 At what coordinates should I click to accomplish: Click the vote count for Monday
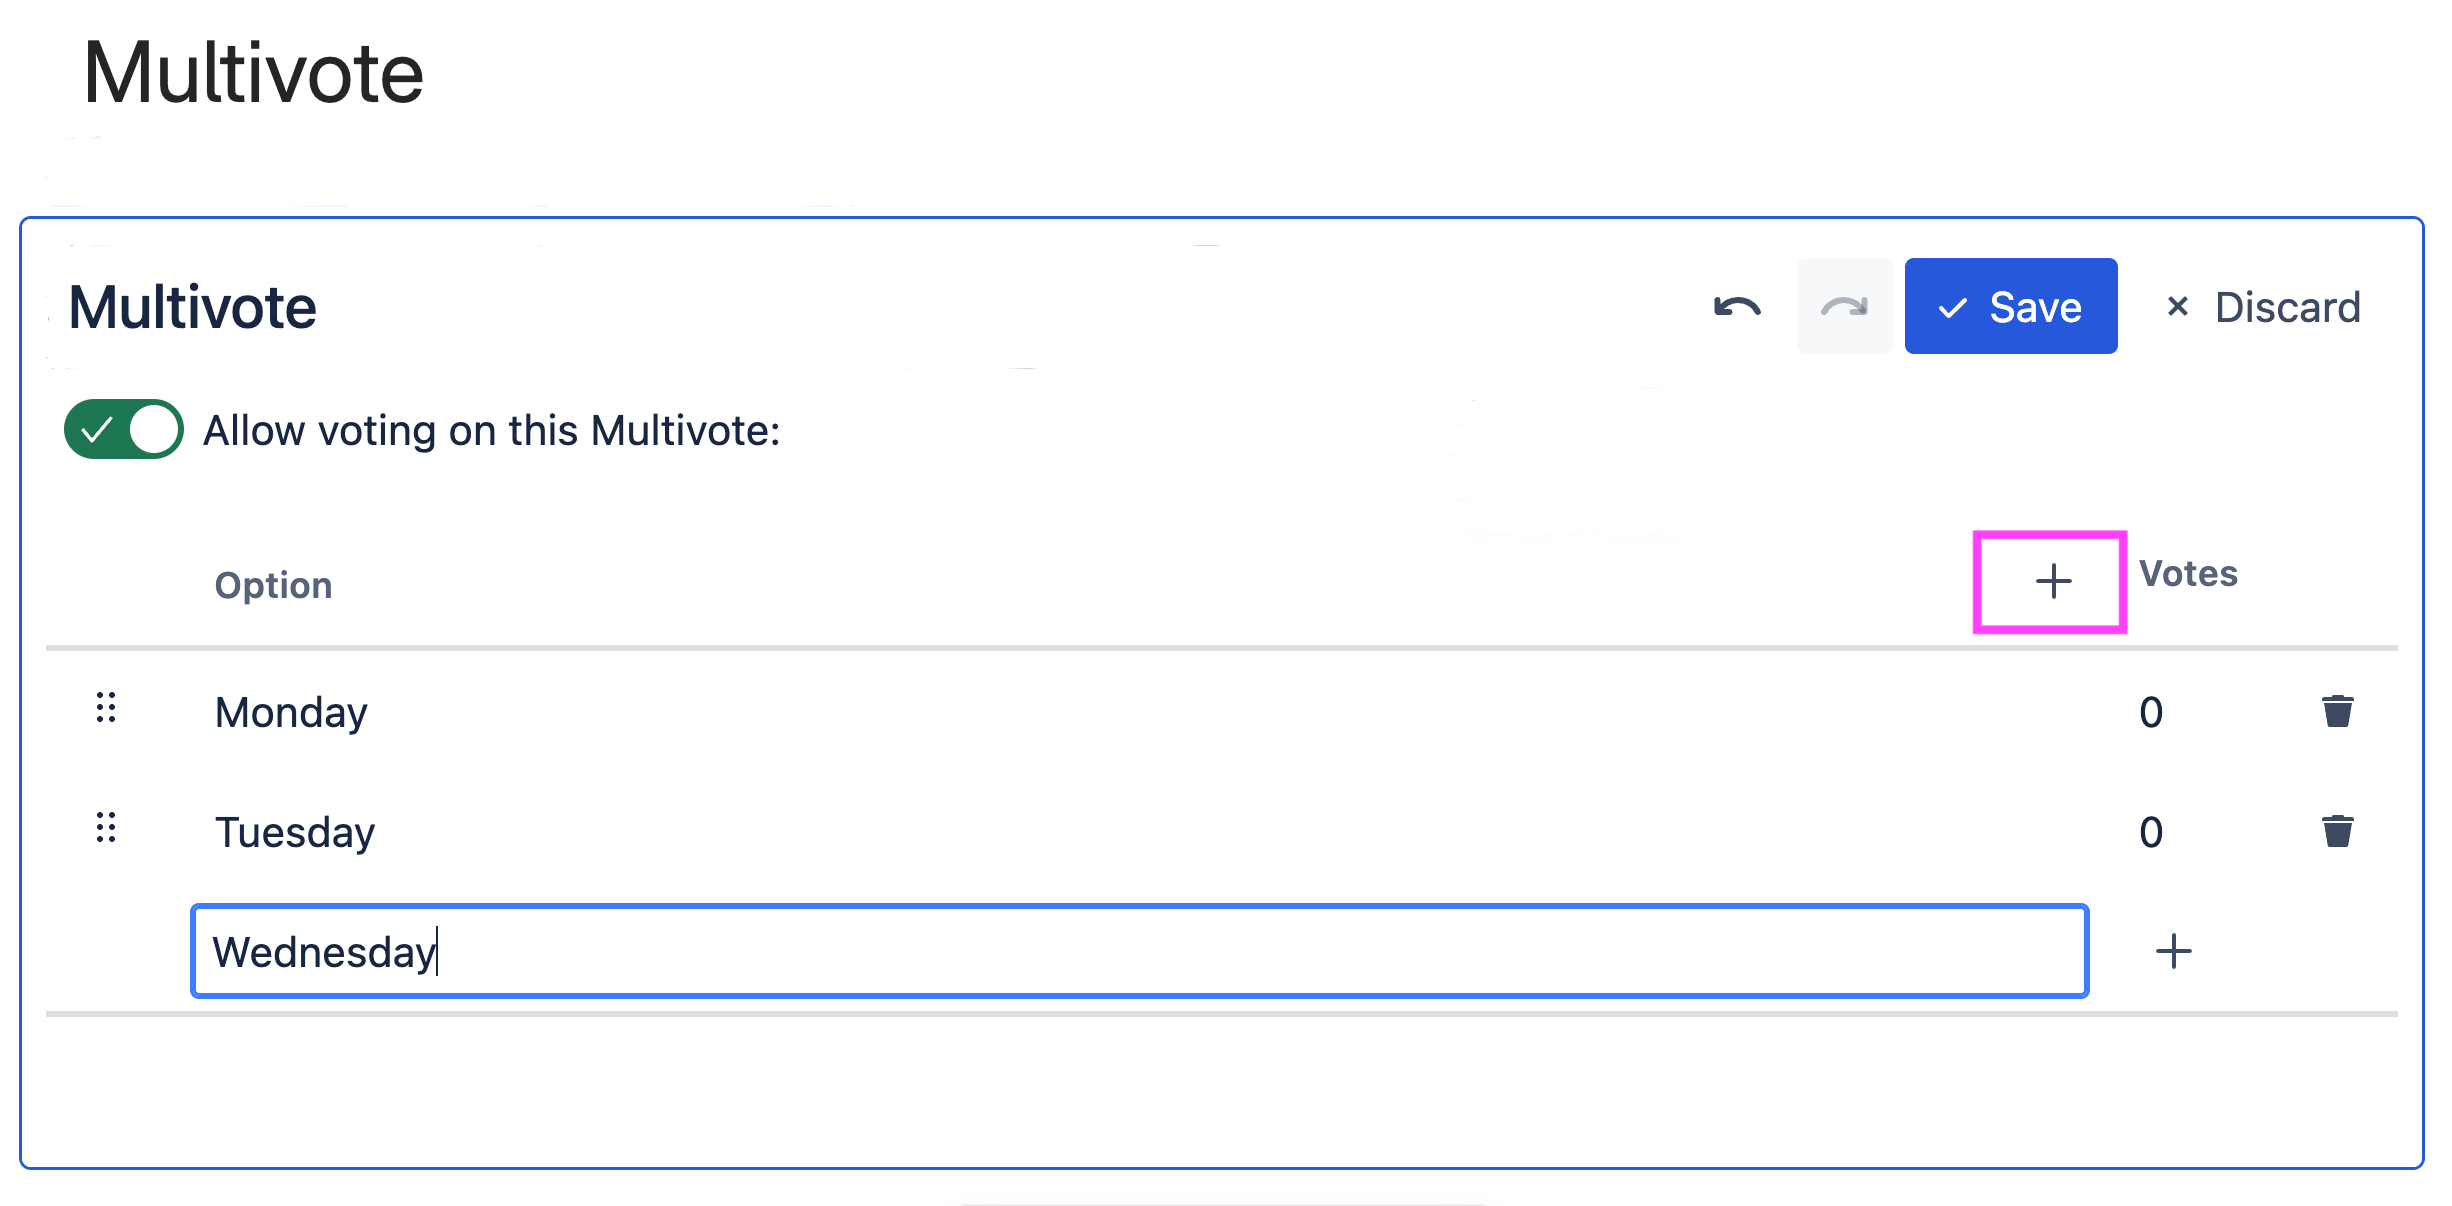point(2151,712)
